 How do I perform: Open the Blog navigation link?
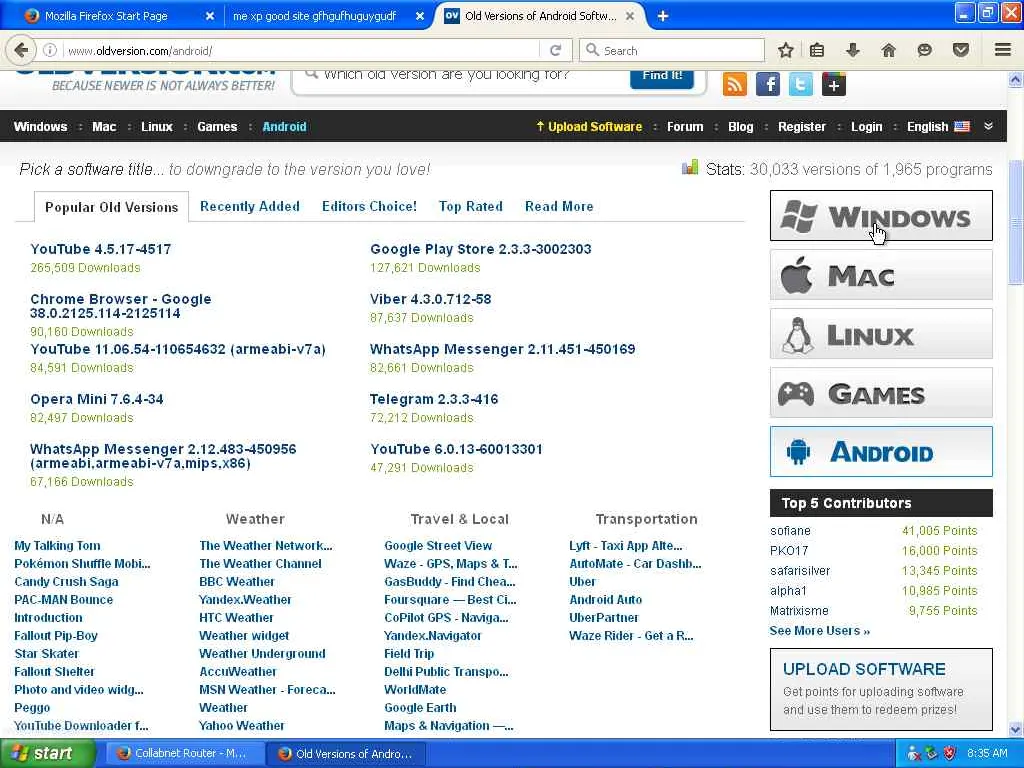[x=741, y=127]
